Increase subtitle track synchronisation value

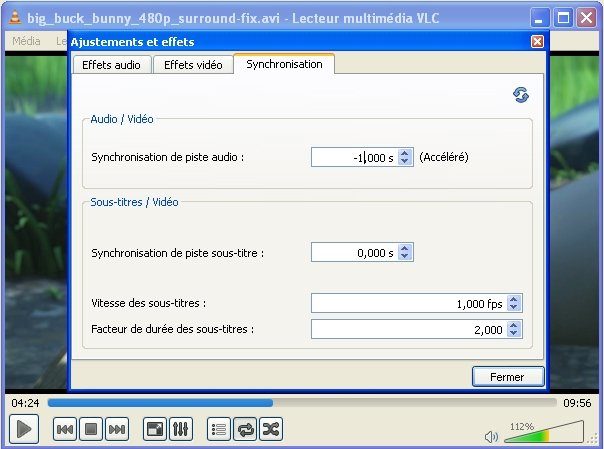click(404, 248)
